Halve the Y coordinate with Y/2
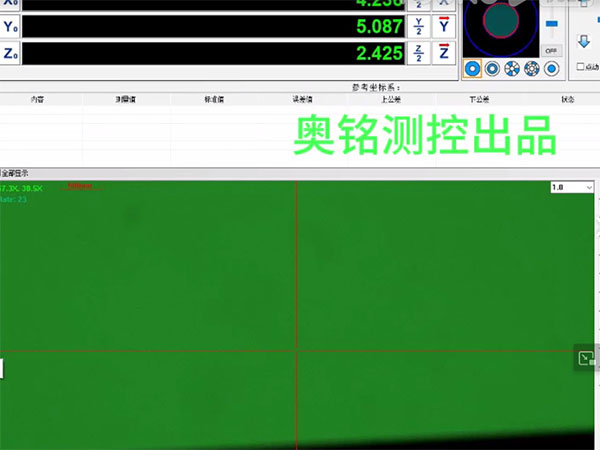The height and width of the screenshot is (450, 600). coord(419,26)
